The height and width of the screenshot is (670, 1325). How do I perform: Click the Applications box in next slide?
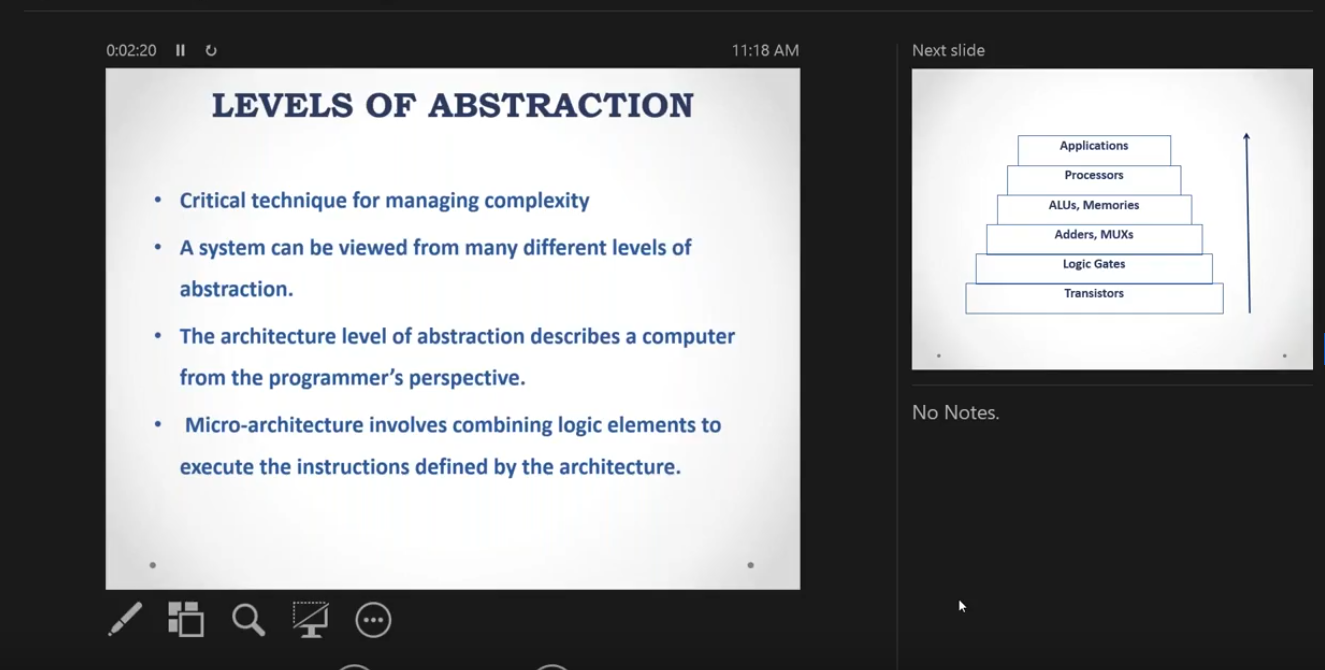tap(1094, 147)
